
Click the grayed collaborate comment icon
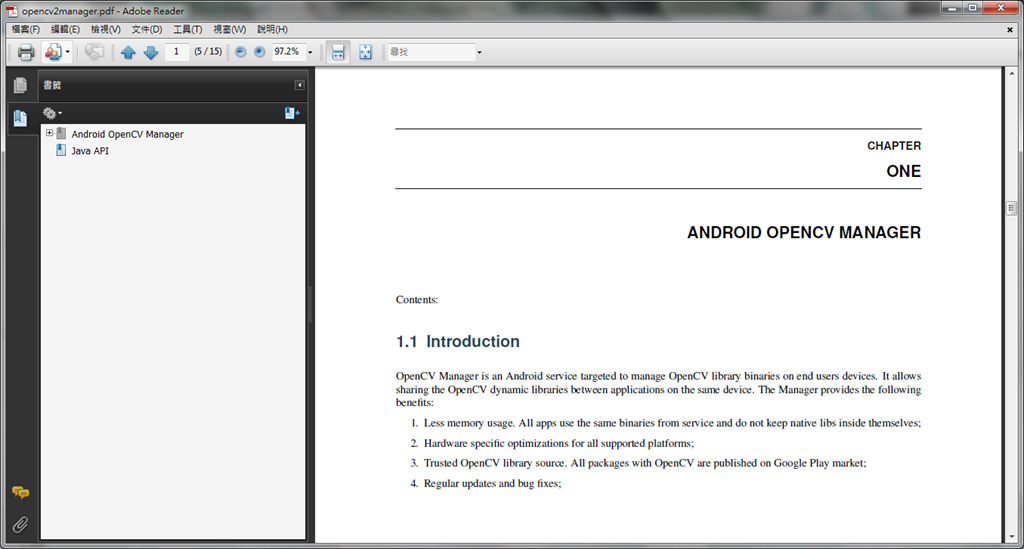(95, 52)
